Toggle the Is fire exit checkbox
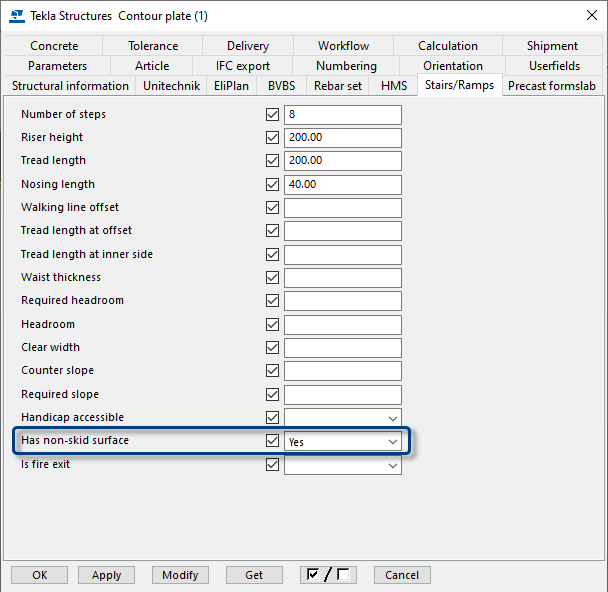This screenshot has height=592, width=608. tap(272, 464)
